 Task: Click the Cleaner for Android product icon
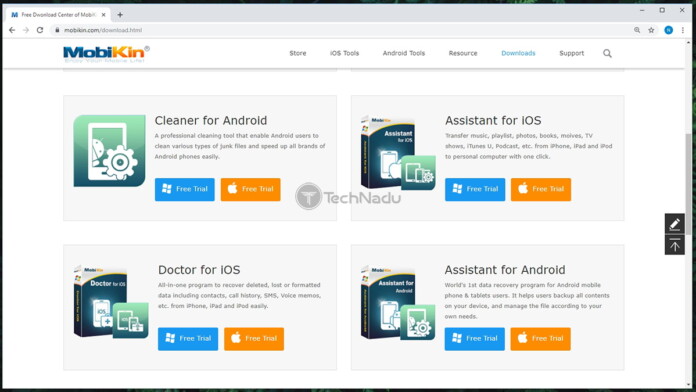click(x=109, y=150)
